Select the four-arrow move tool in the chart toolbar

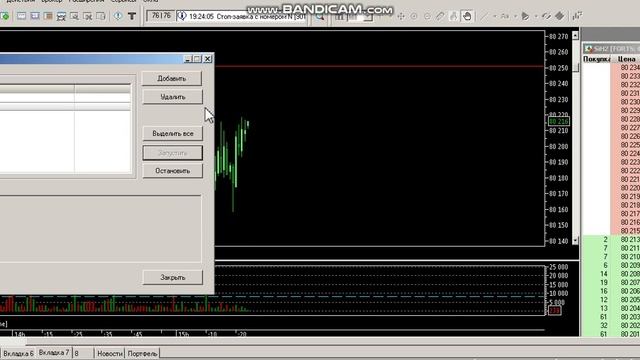click(401, 16)
